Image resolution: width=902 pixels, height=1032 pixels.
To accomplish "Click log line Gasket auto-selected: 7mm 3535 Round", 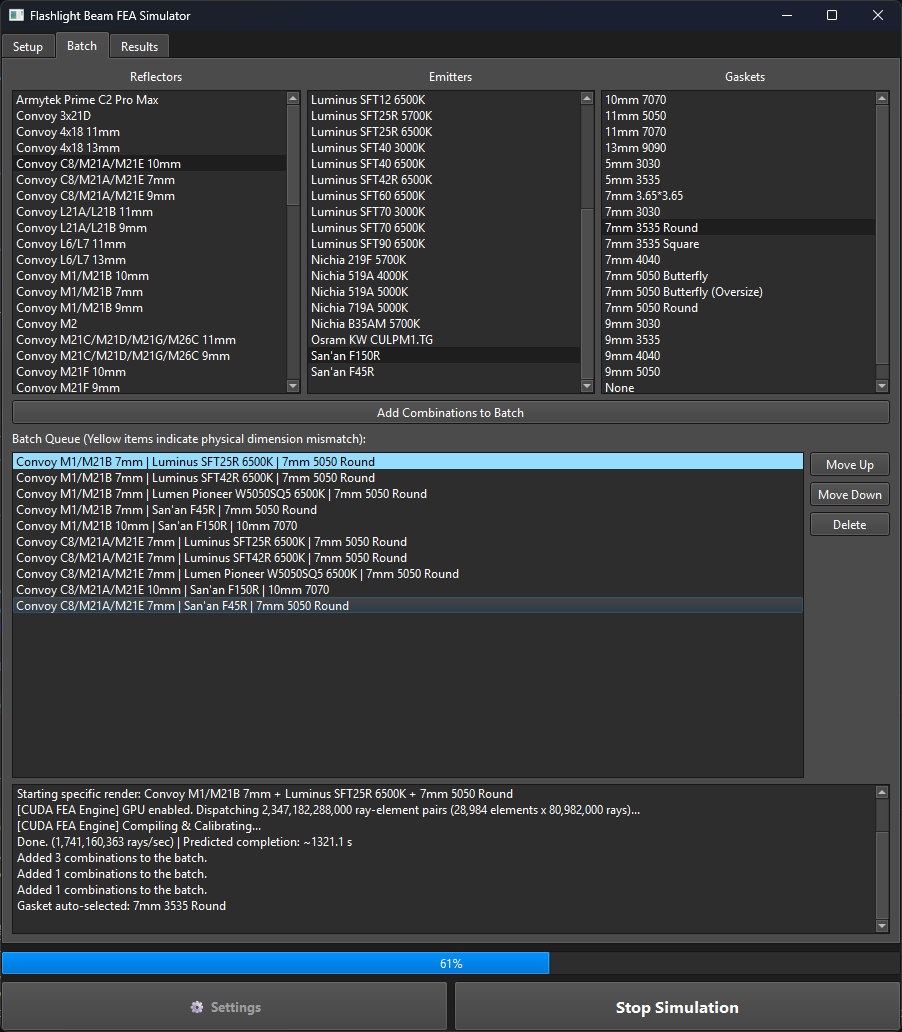I will 121,906.
